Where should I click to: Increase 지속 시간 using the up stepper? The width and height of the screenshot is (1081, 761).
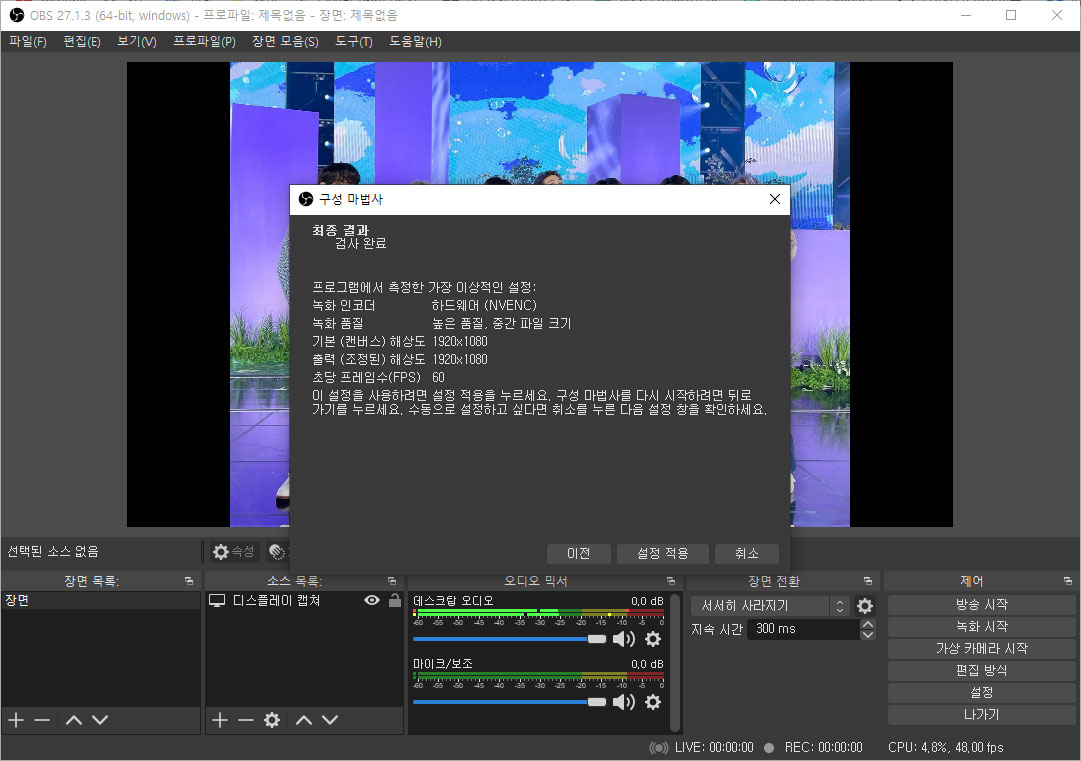coord(868,623)
